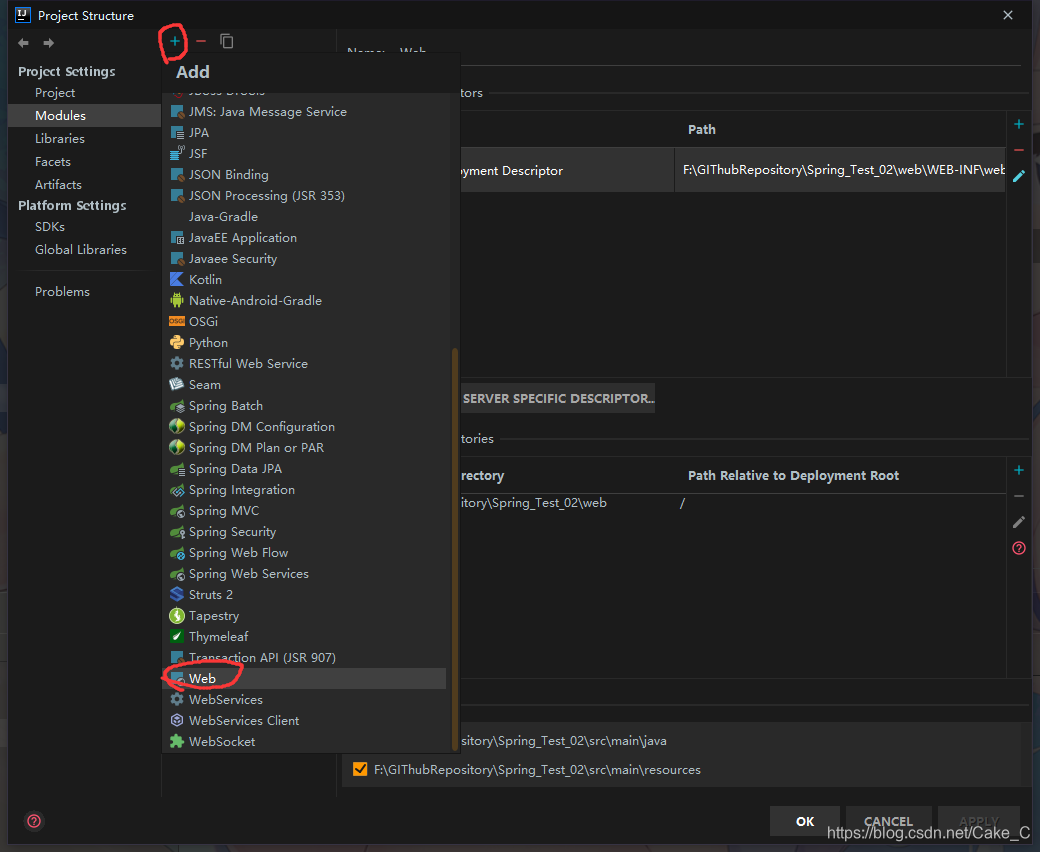
Task: Click the Path column header
Action: [702, 129]
